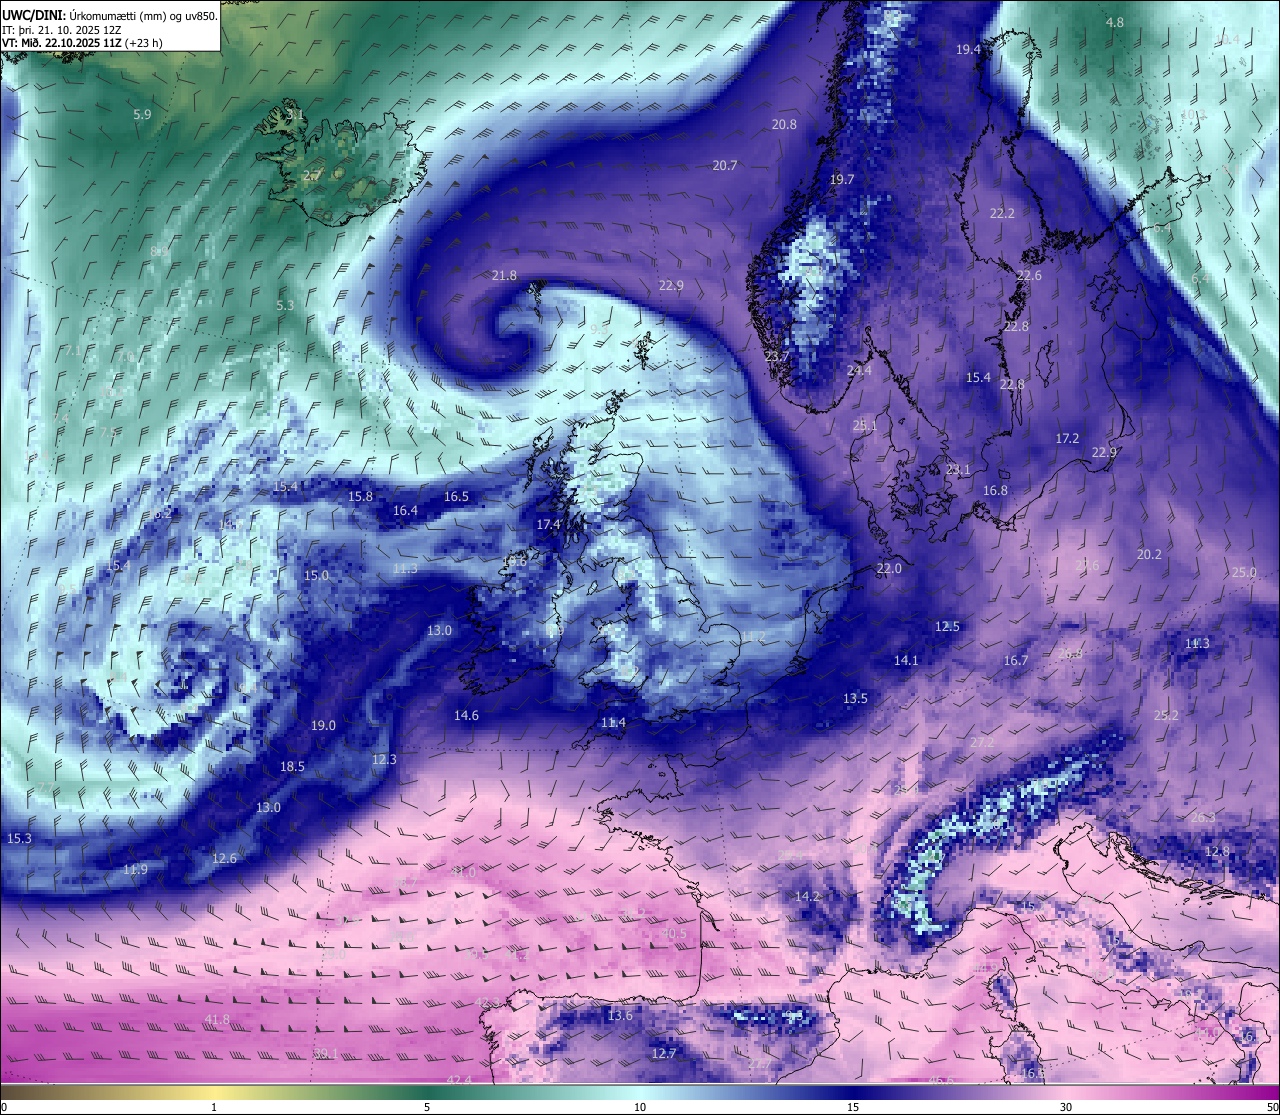The height and width of the screenshot is (1115, 1280).
Task: Click the 16.8 value on the southern Baltic
Action: (x=995, y=490)
